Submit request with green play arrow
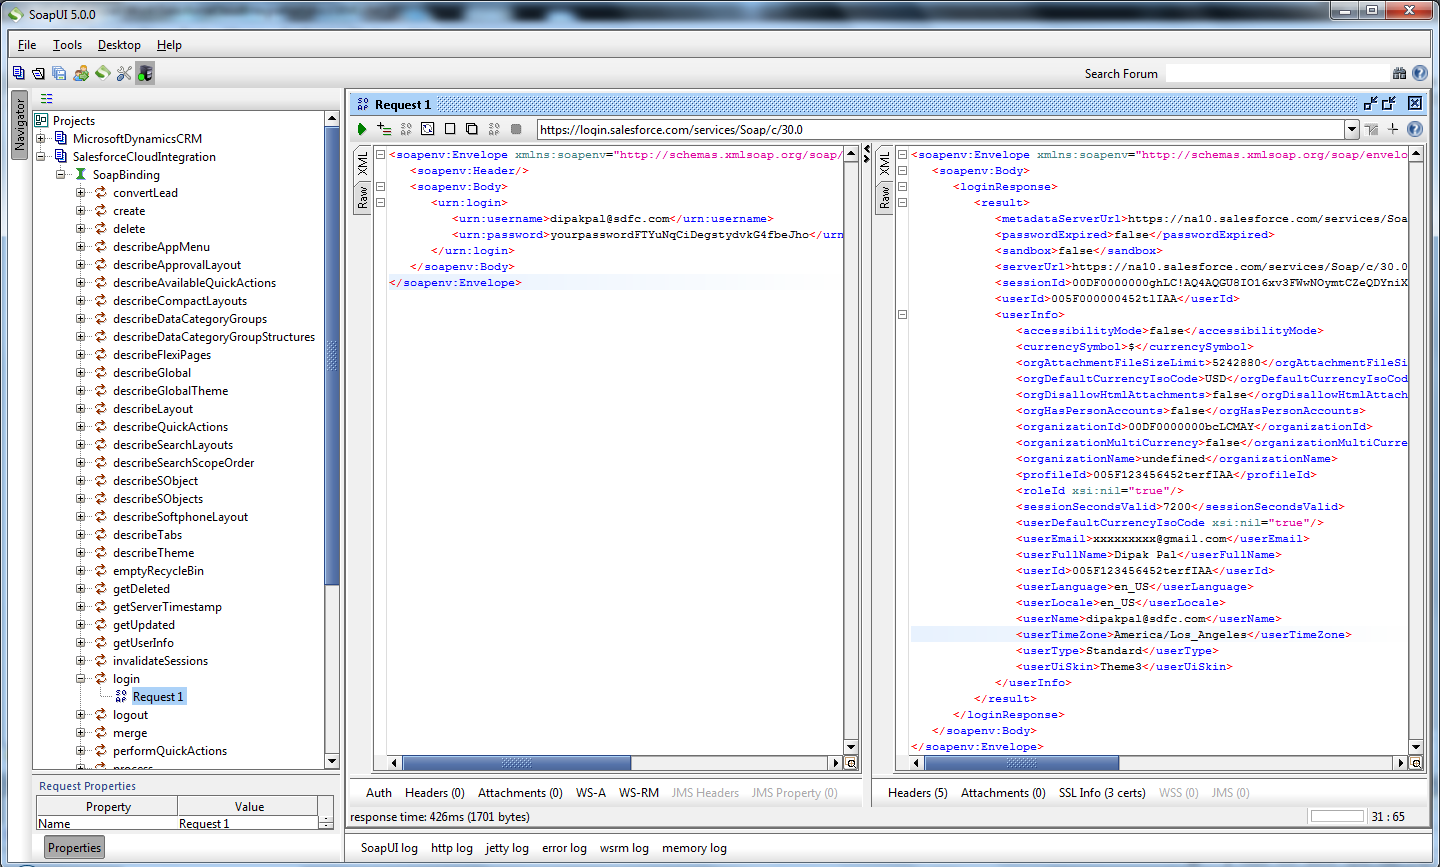 [x=362, y=129]
